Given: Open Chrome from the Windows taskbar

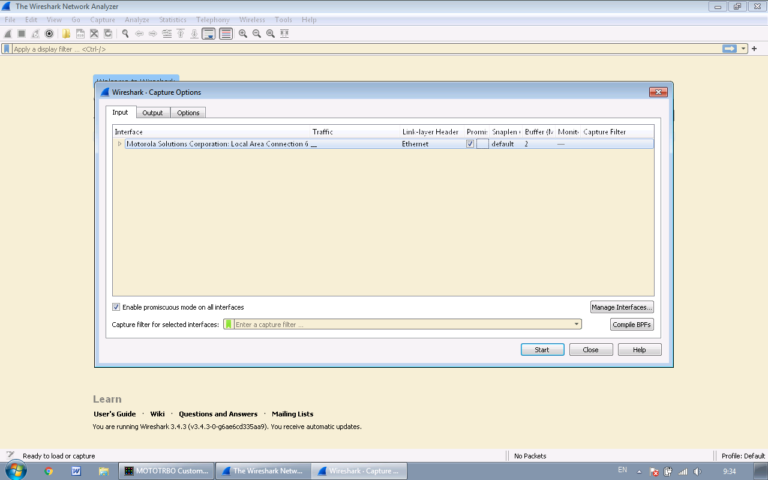Looking at the screenshot, I should coord(49,471).
